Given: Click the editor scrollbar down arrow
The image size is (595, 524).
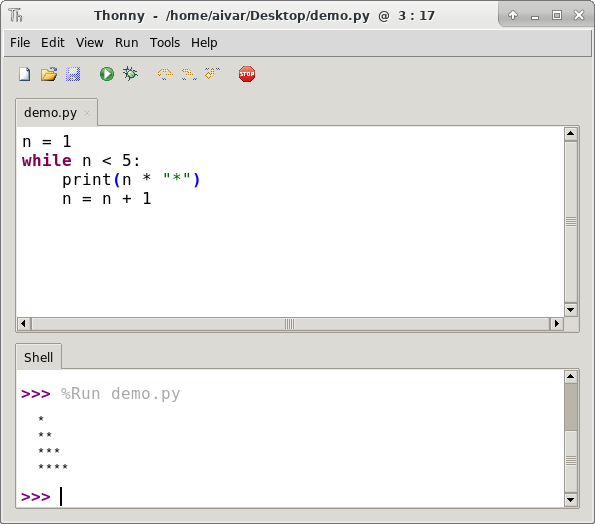Looking at the screenshot, I should tap(570, 310).
